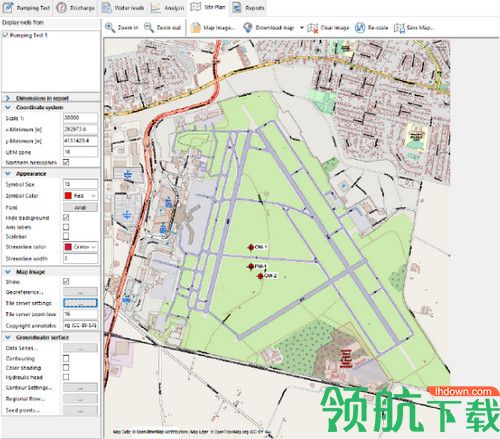
Task: Select the OW-2 well marker on map
Action: coord(260,276)
